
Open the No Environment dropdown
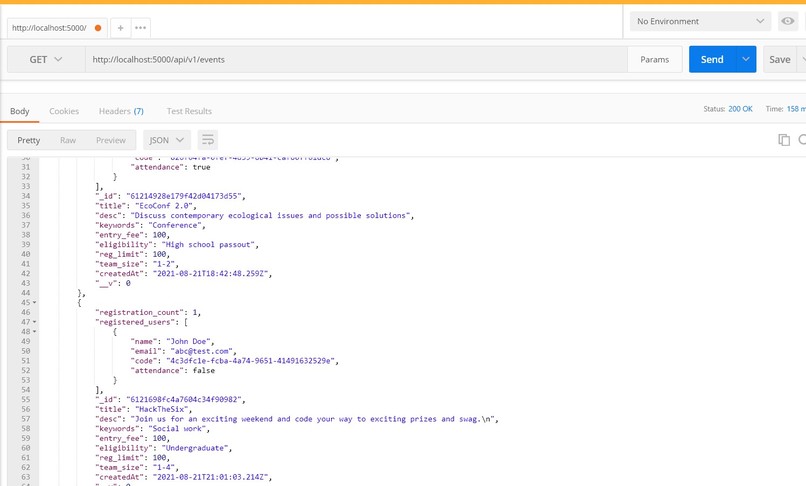pyautogui.click(x=700, y=21)
